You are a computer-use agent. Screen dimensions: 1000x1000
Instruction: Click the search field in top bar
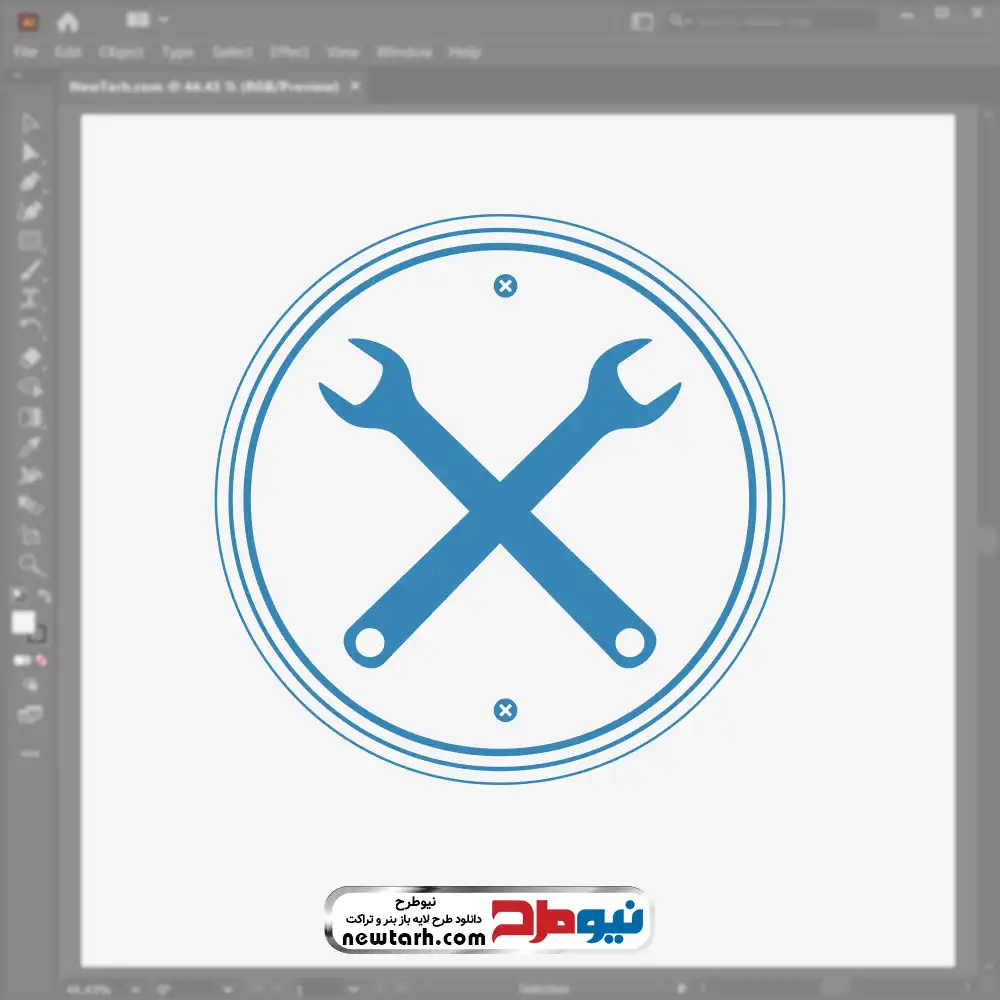point(780,21)
